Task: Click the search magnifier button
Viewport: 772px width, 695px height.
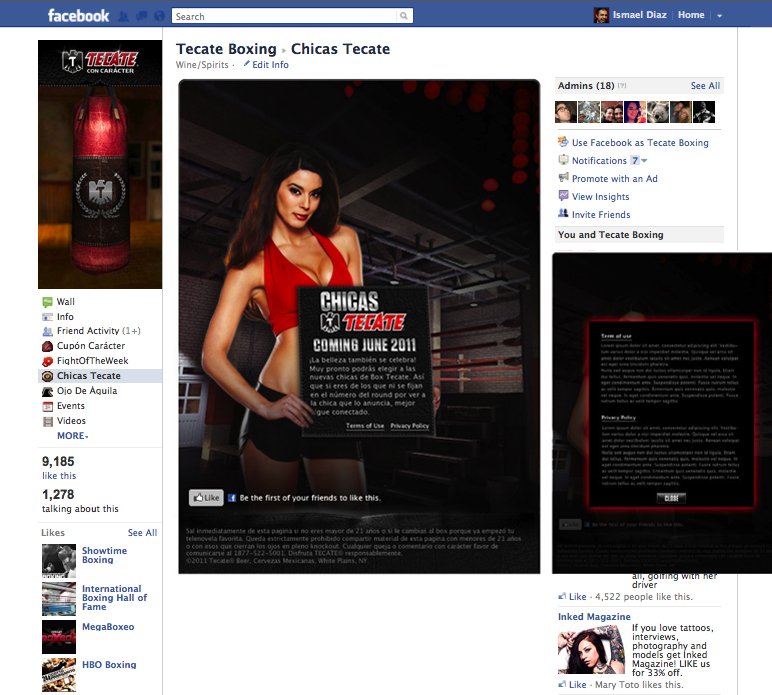Action: (x=404, y=16)
